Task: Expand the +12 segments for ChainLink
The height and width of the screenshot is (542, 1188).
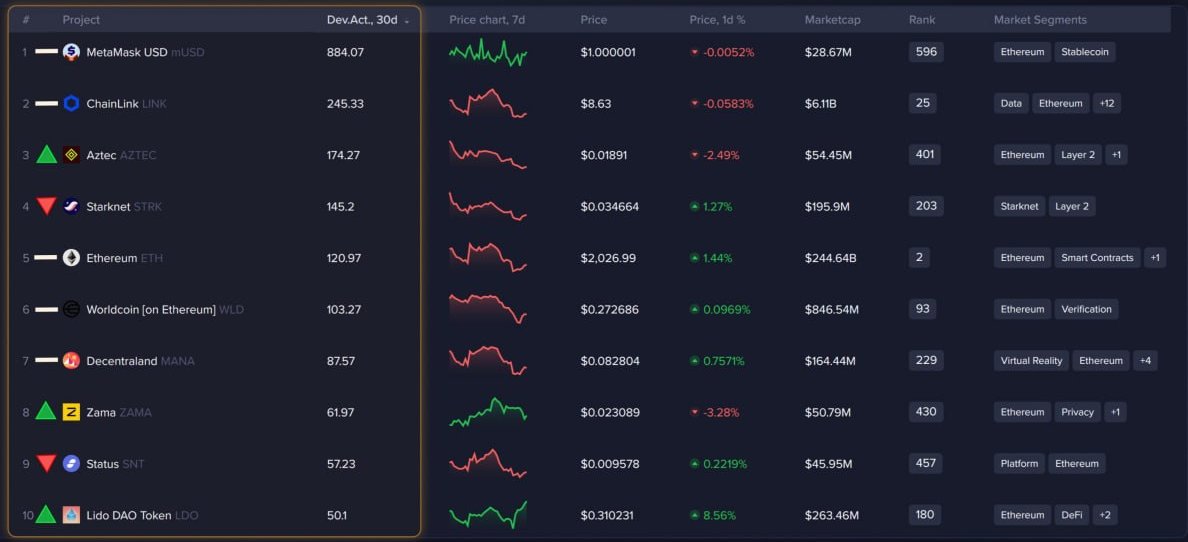Action: [x=1106, y=104]
